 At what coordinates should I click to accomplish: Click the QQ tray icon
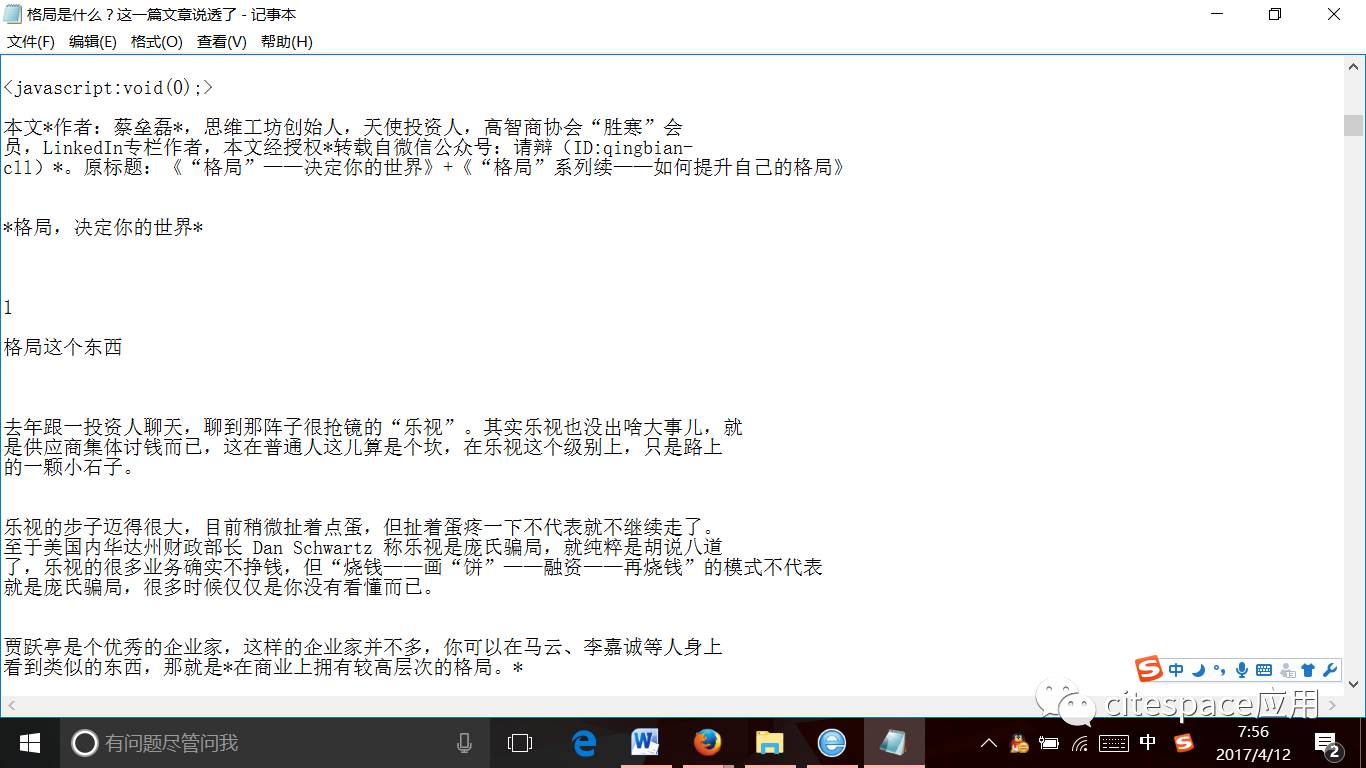tap(1019, 743)
